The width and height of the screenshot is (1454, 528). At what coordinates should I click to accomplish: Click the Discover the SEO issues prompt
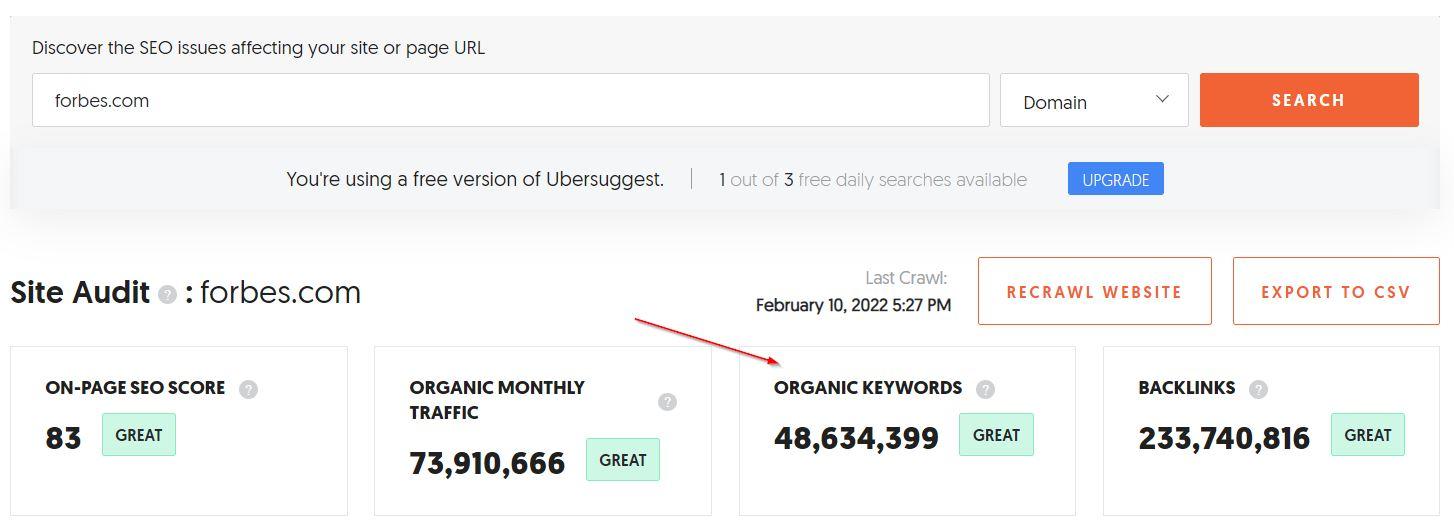tap(258, 48)
